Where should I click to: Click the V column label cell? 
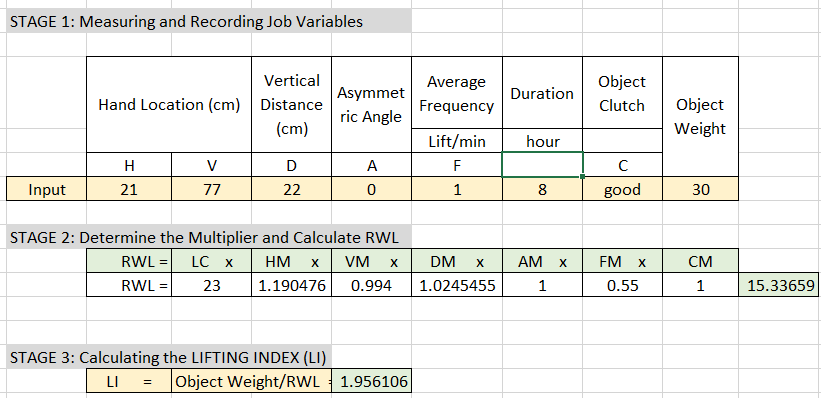[x=211, y=165]
